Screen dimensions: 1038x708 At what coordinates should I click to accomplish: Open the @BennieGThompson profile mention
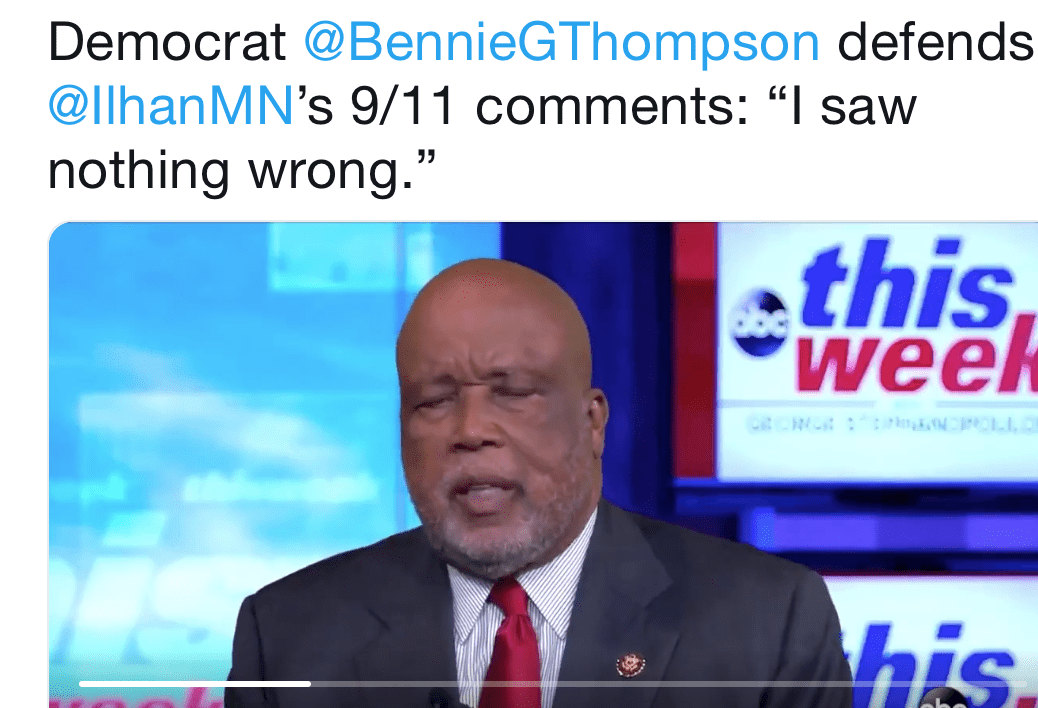pyautogui.click(x=561, y=42)
